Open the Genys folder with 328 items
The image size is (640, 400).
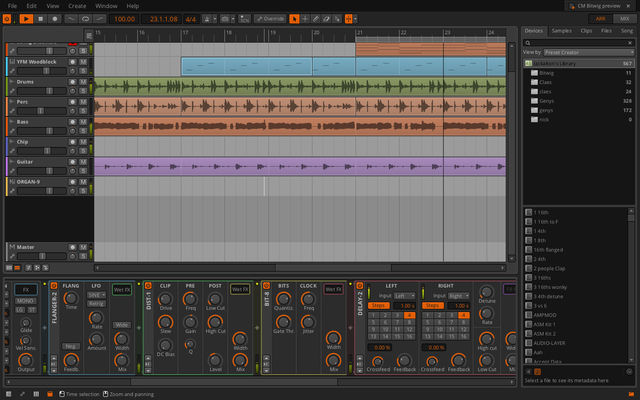tap(578, 101)
